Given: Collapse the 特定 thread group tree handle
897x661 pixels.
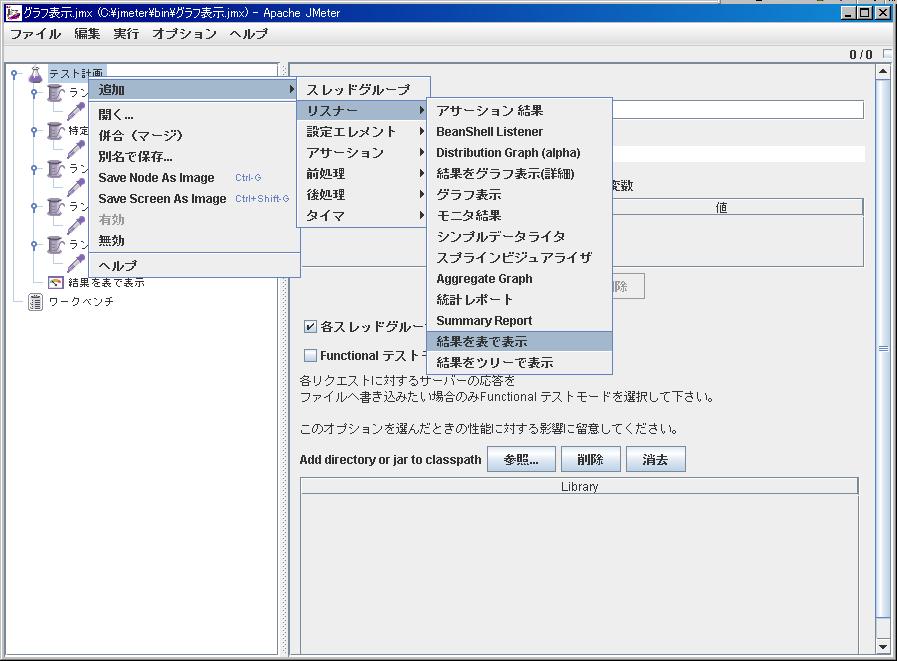Looking at the screenshot, I should 34,131.
